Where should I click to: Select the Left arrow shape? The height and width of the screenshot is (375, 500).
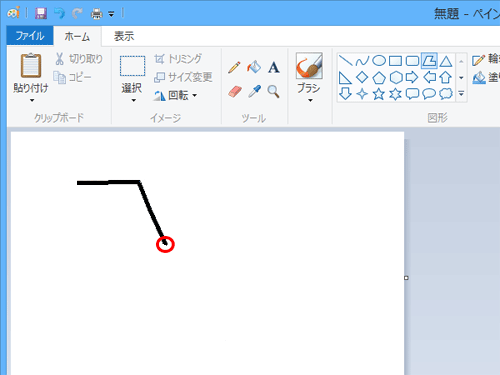coord(429,77)
